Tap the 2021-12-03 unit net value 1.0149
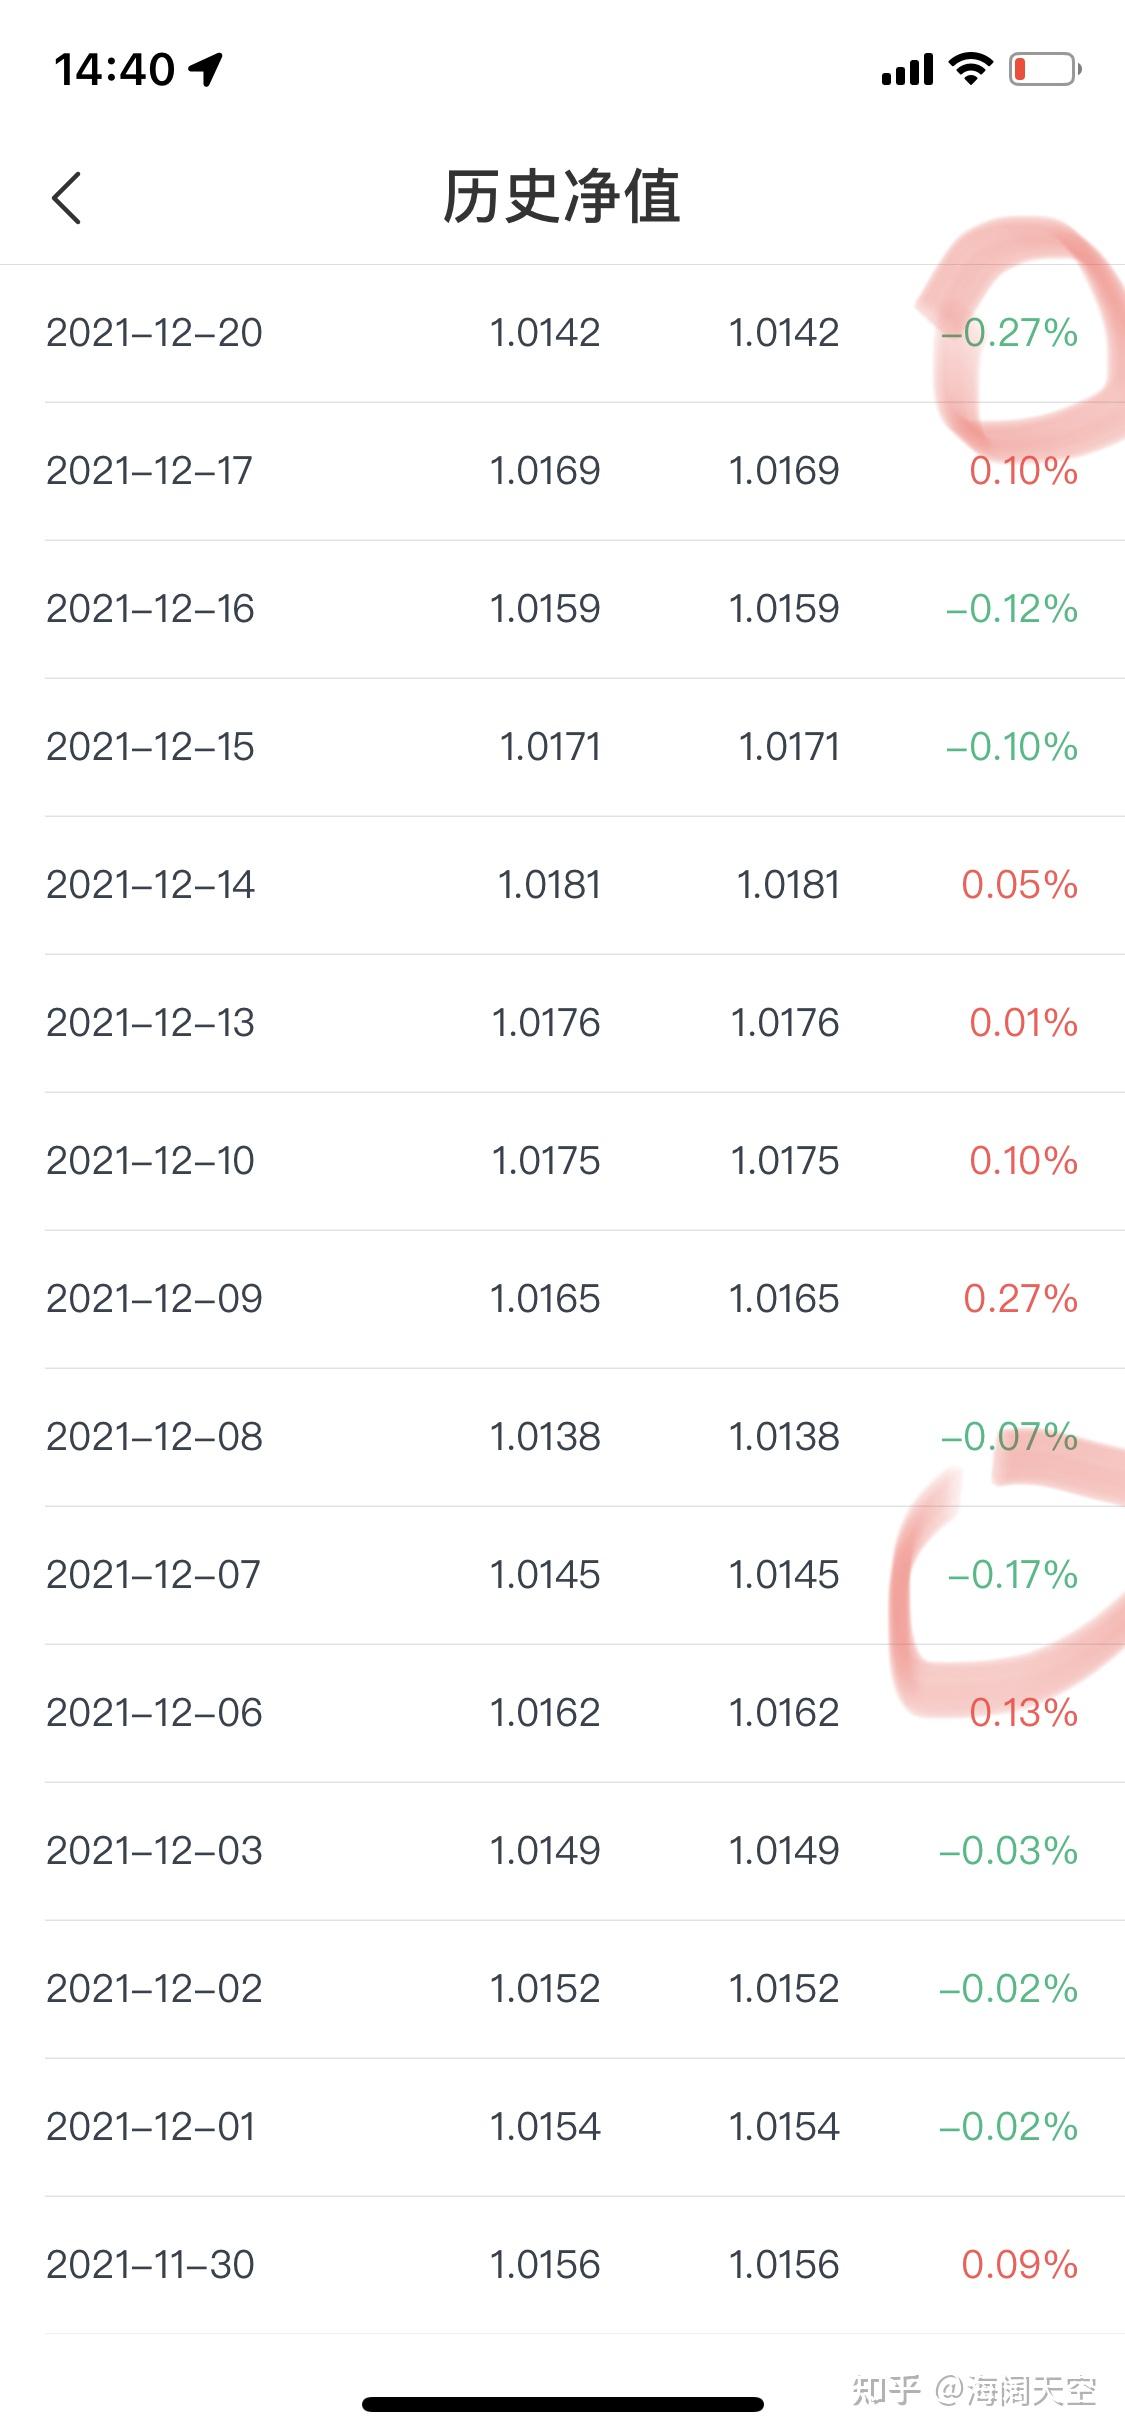1125x2436 pixels. pos(545,1851)
